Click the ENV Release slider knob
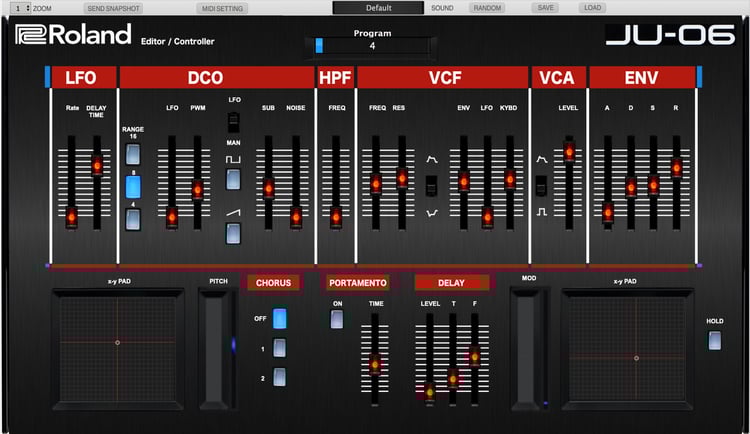Image resolution: width=750 pixels, height=434 pixels. (676, 168)
